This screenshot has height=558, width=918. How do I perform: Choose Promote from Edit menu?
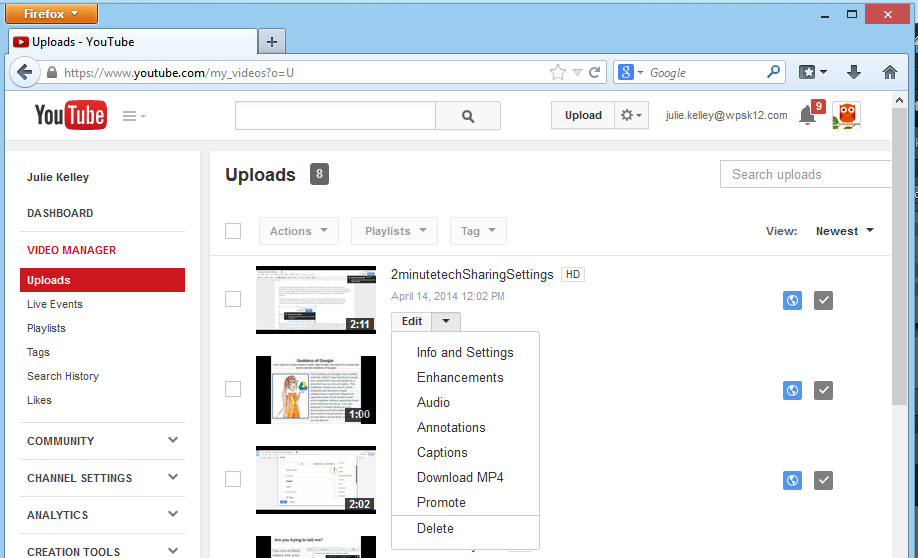pos(465,502)
